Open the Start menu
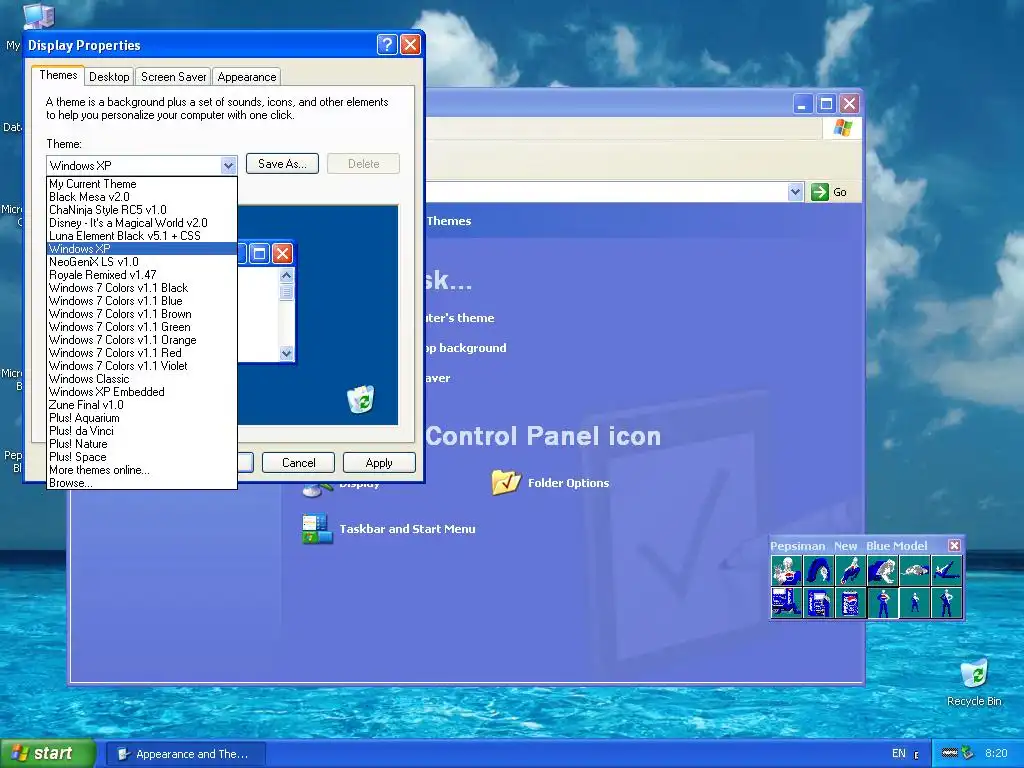 tap(48, 753)
